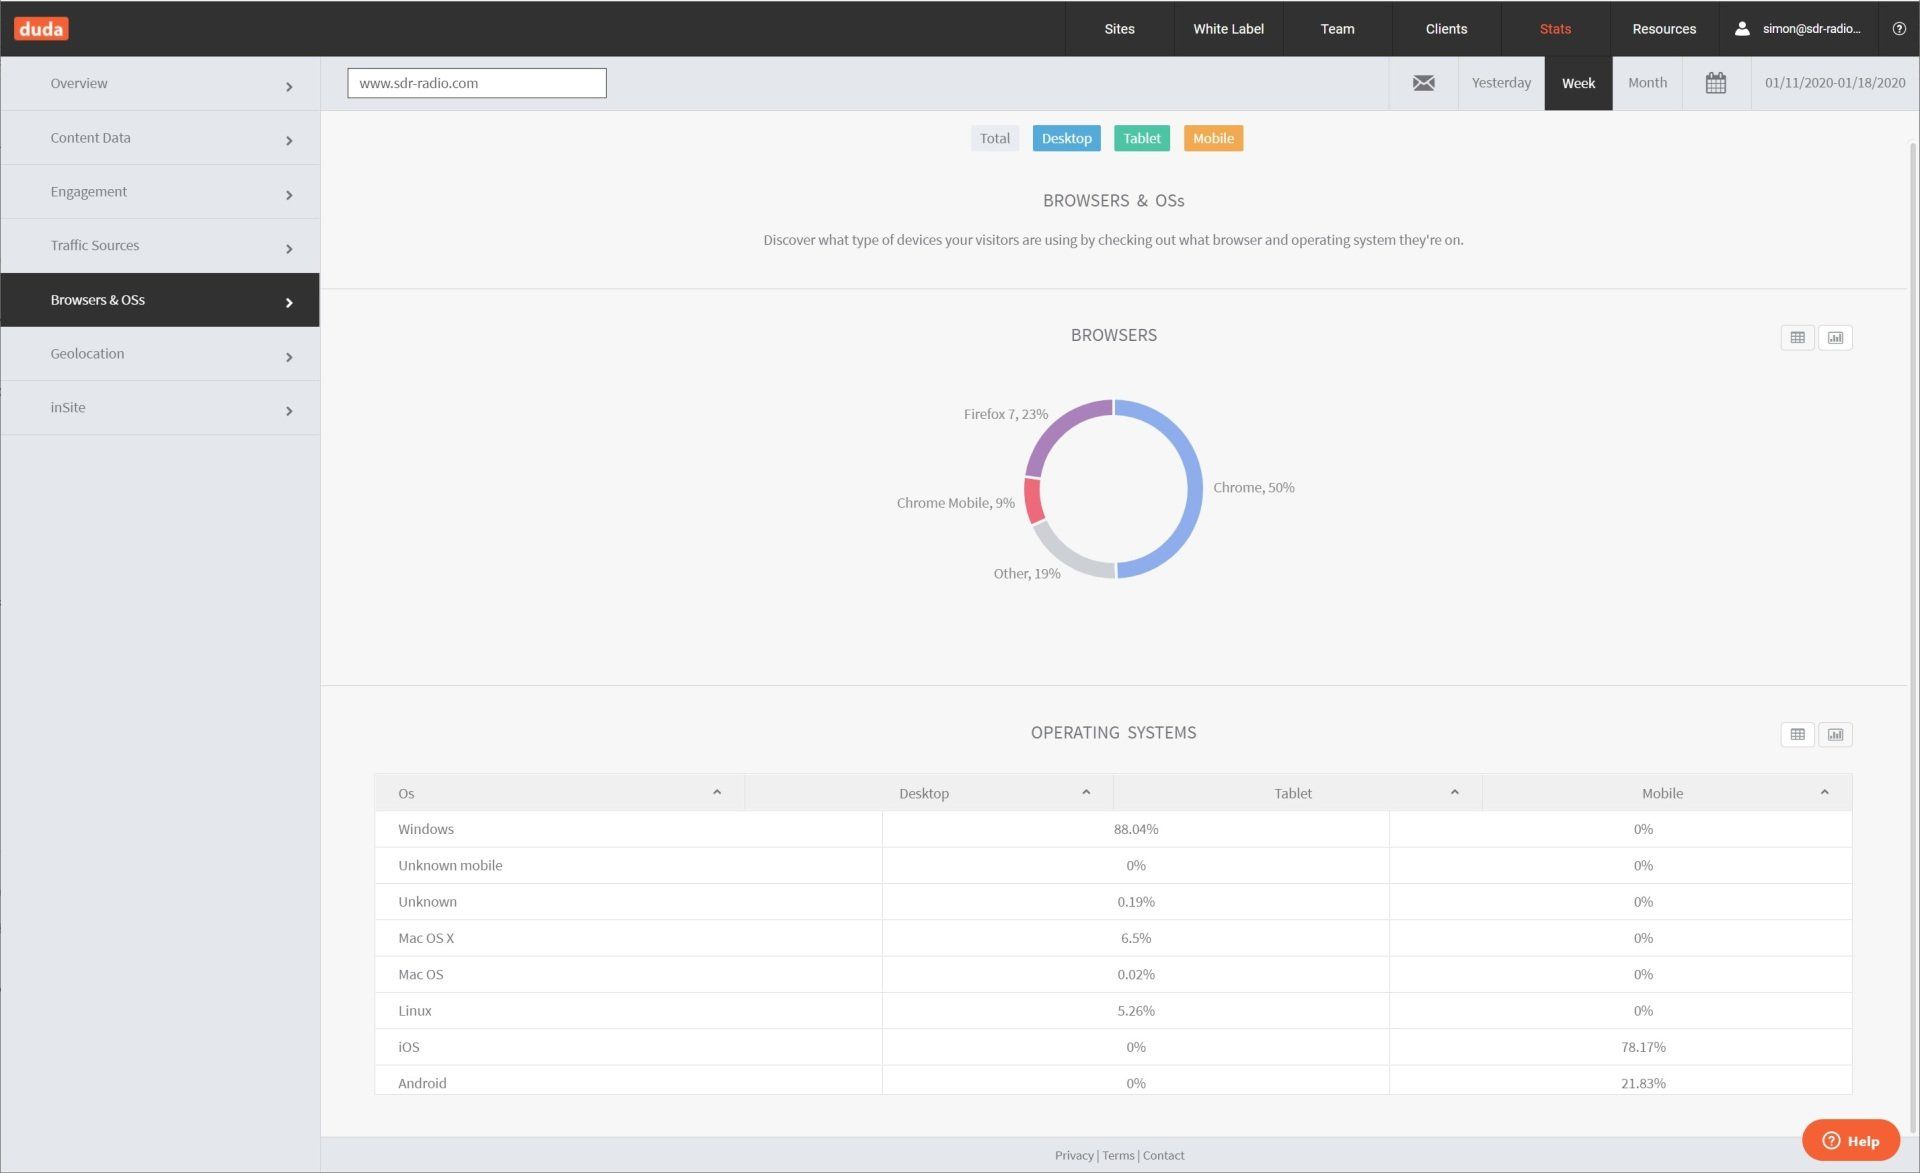
Task: Open the Clients top menu
Action: click(1446, 29)
